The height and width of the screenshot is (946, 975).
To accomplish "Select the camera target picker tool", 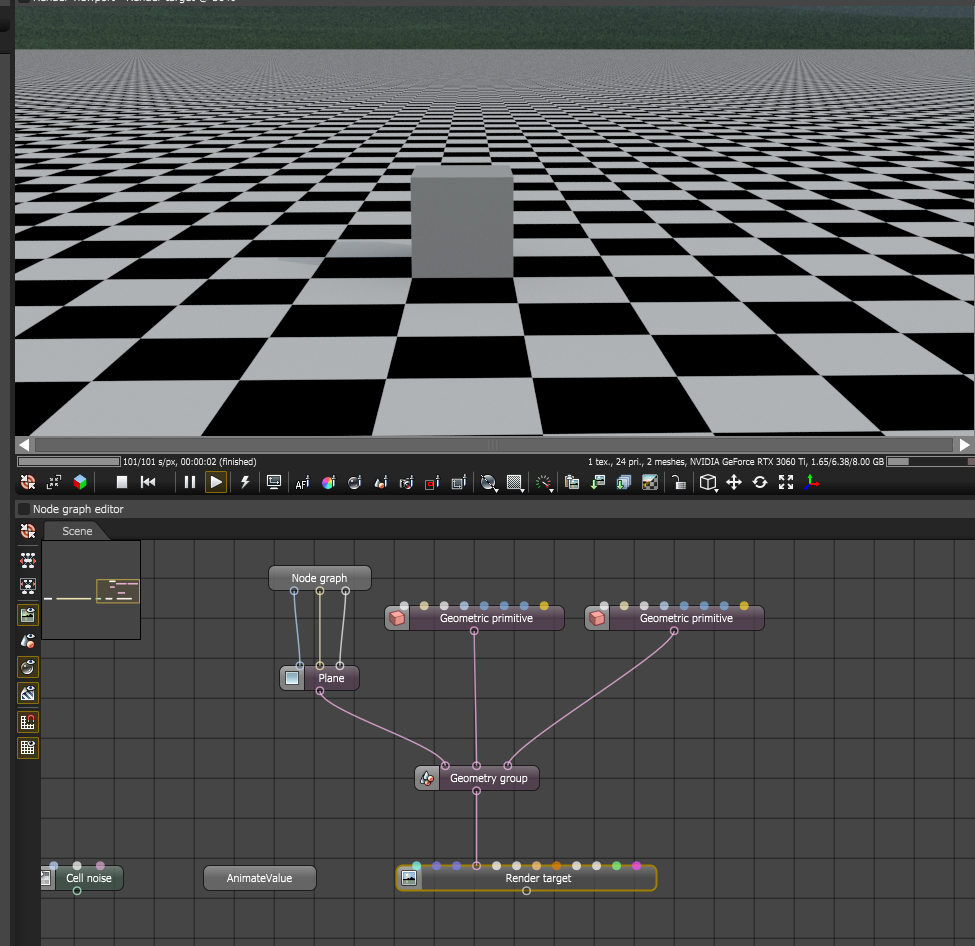I will tap(406, 482).
